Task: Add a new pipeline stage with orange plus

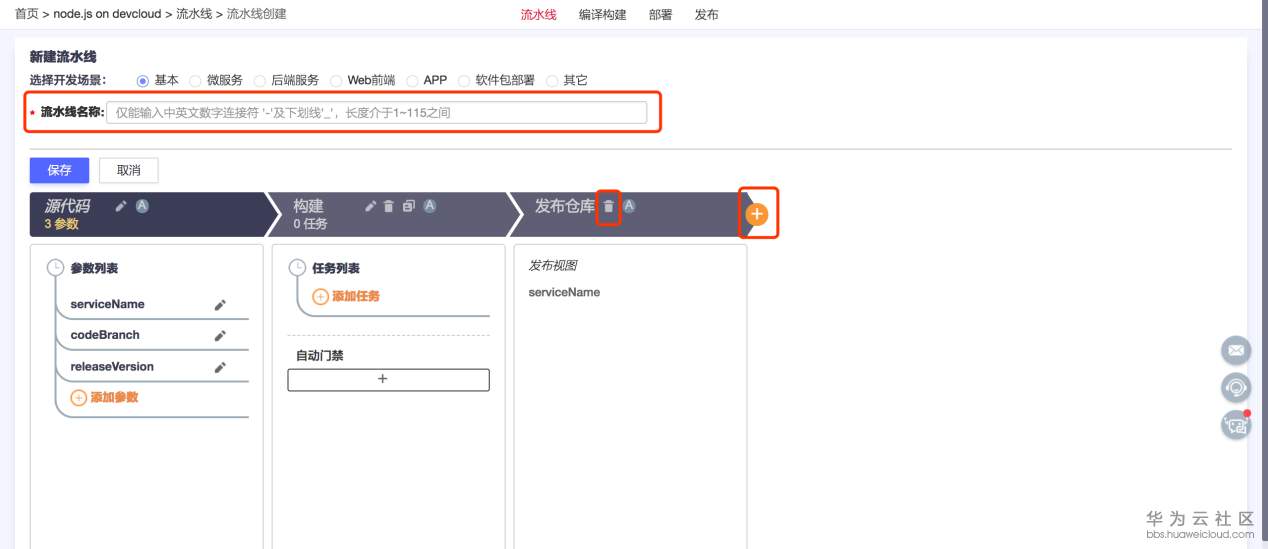Action: point(758,213)
